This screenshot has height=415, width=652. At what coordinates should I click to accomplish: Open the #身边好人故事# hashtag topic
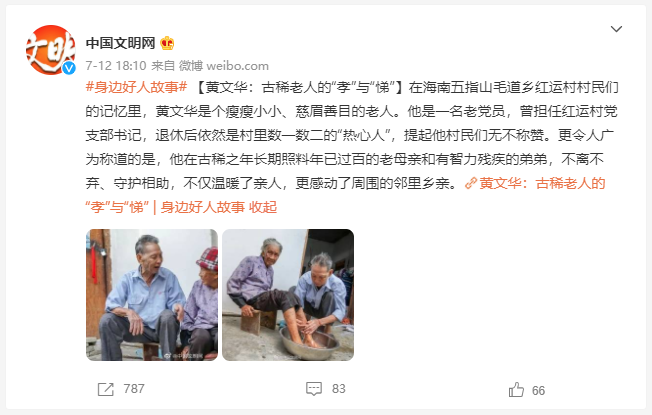[x=136, y=87]
